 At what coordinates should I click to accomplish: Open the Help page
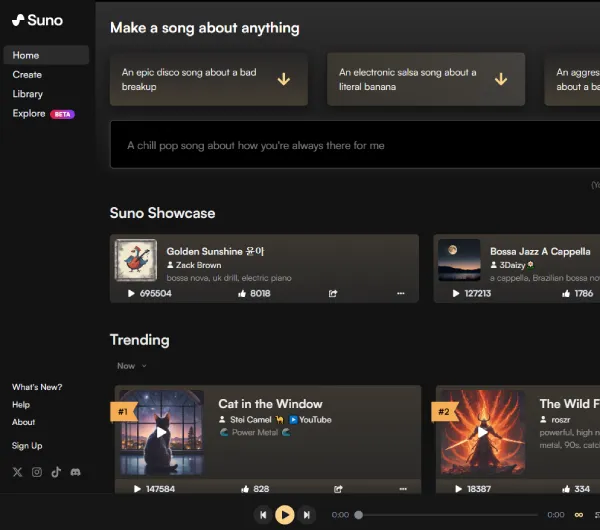pos(21,404)
